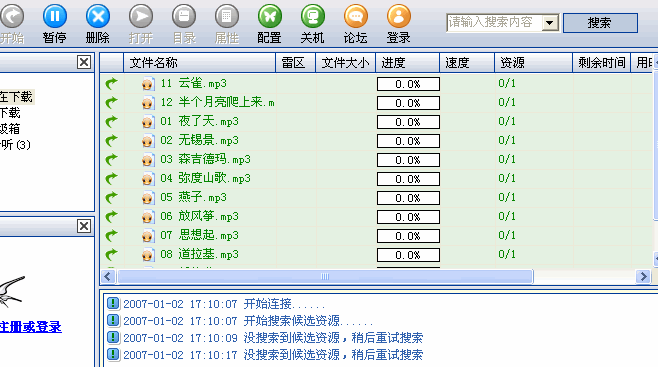This screenshot has width=658, height=367.
Task: Click the 登录 login toolbar icon
Action: pos(399,17)
